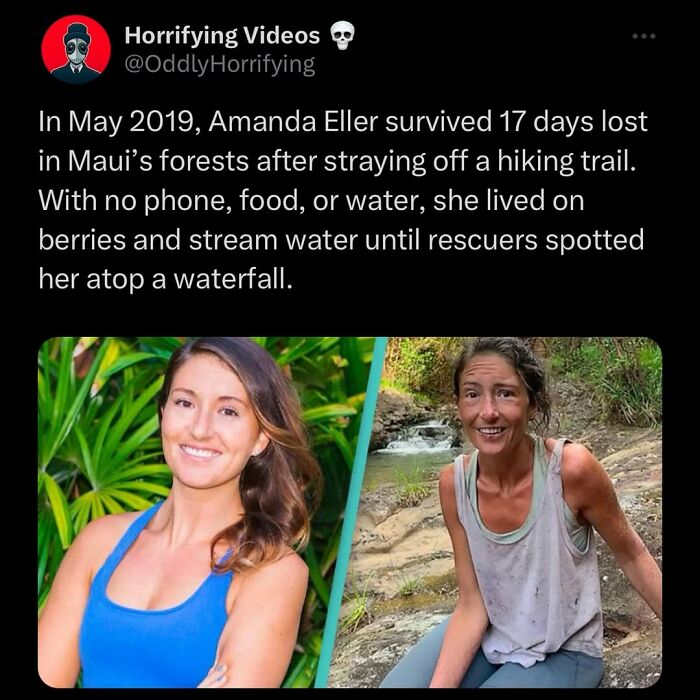The width and height of the screenshot is (700, 700).
Task: Click the word berries in the tweet
Action: pos(83,240)
